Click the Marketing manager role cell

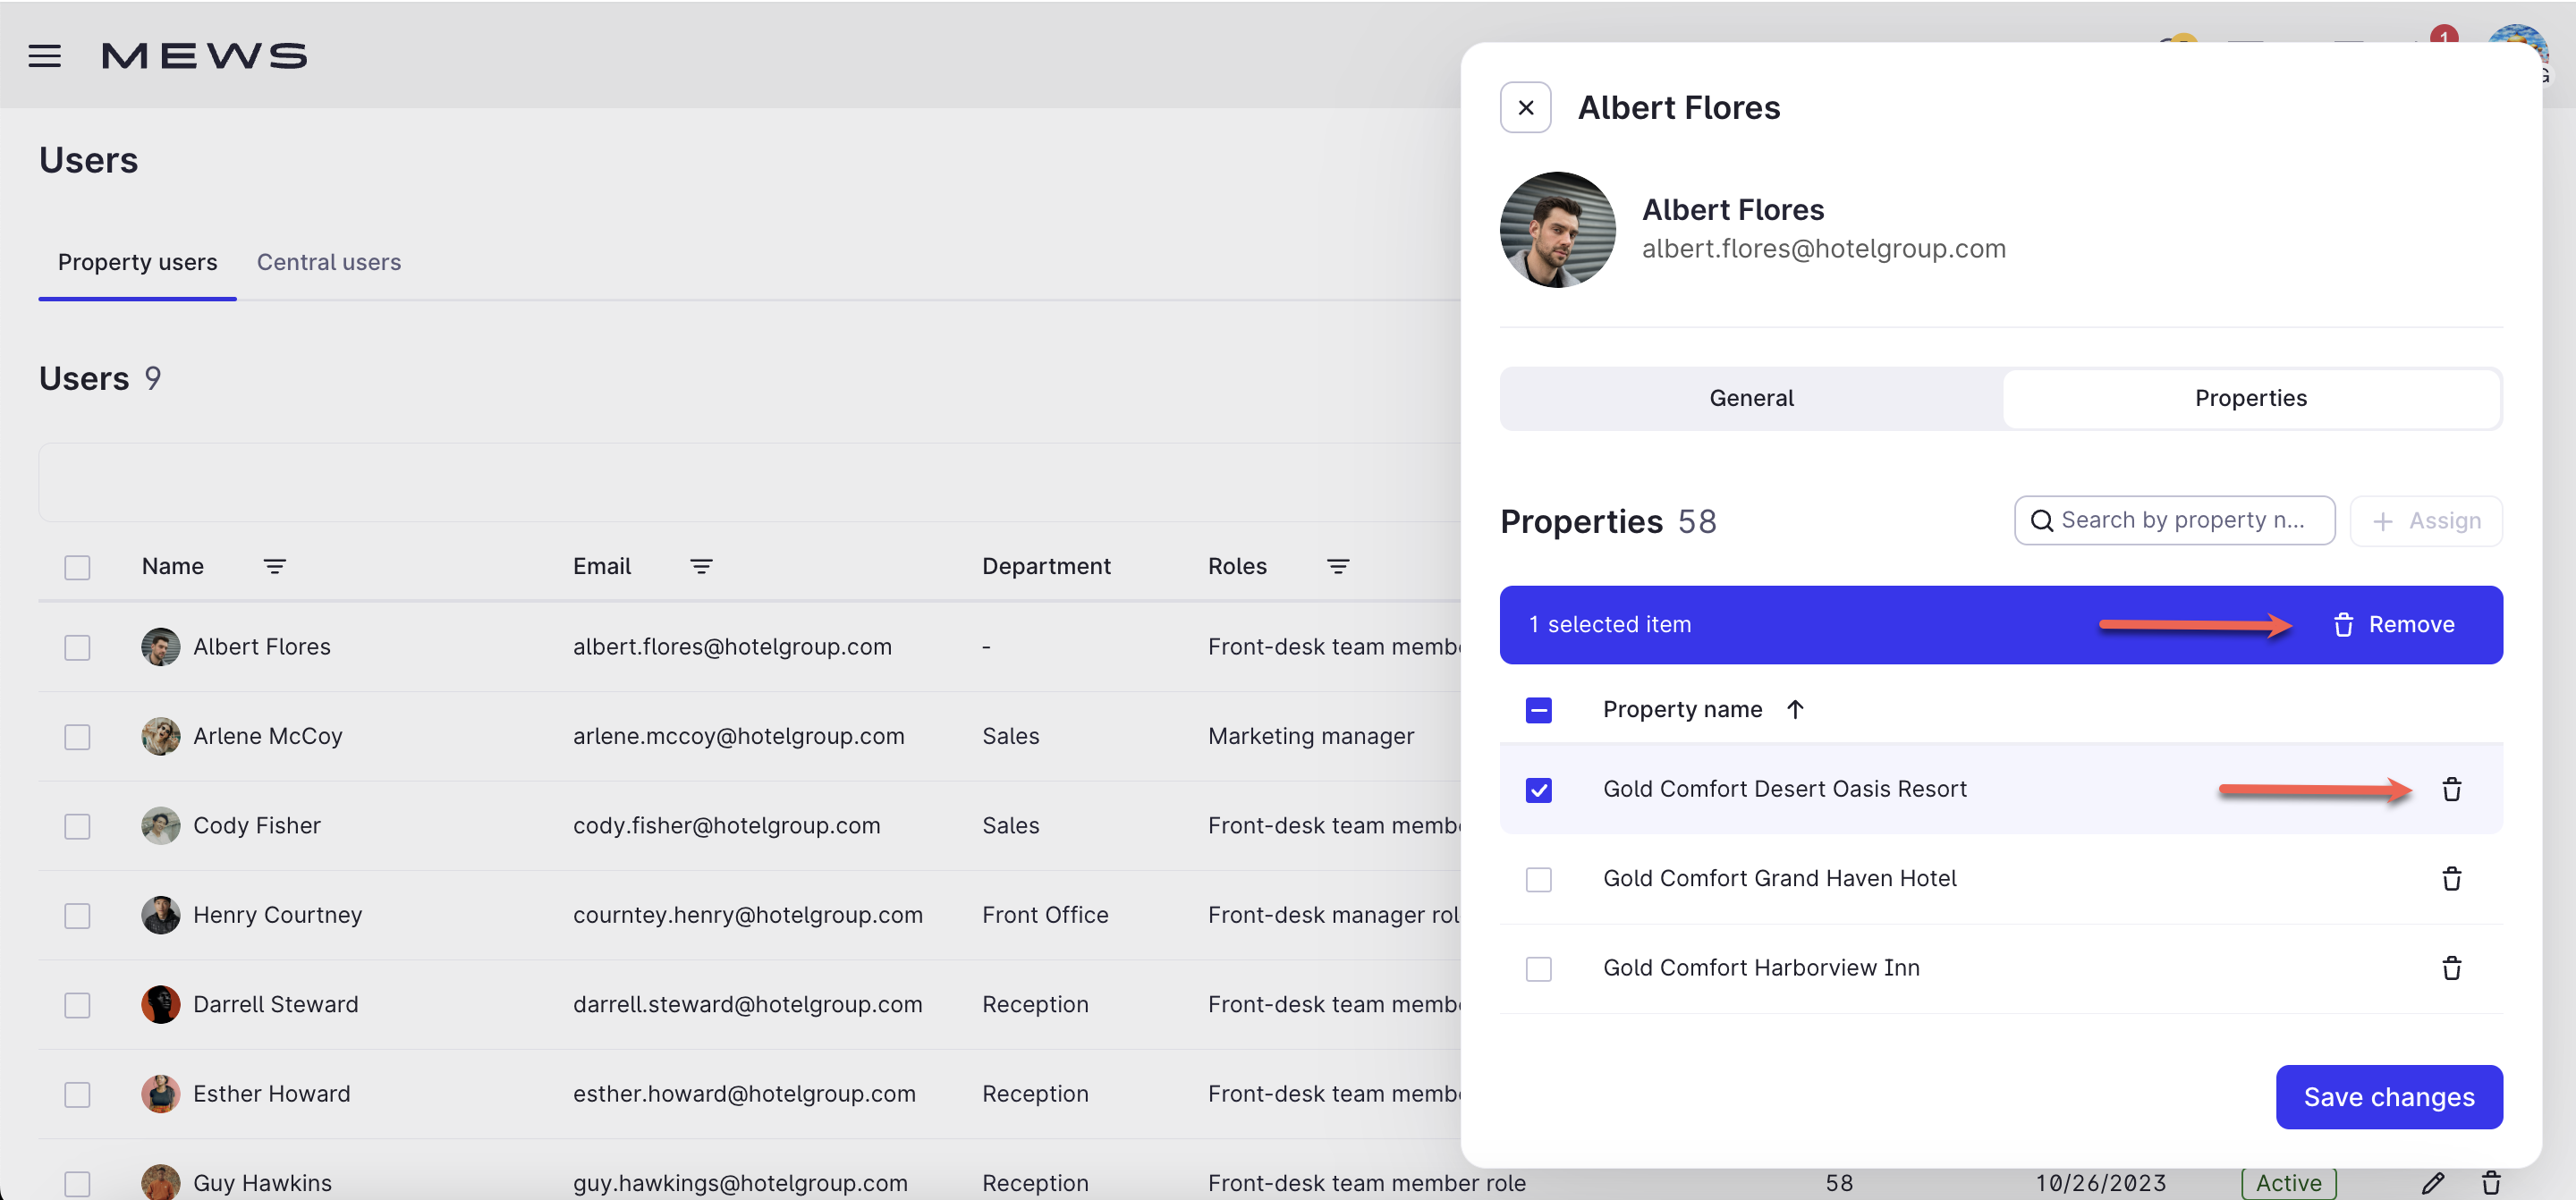1311,736
